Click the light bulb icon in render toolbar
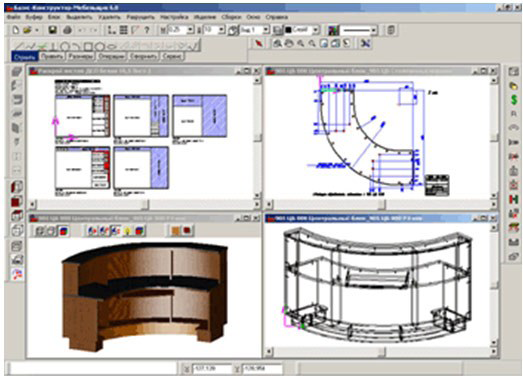523x376 pixels. coord(127,231)
